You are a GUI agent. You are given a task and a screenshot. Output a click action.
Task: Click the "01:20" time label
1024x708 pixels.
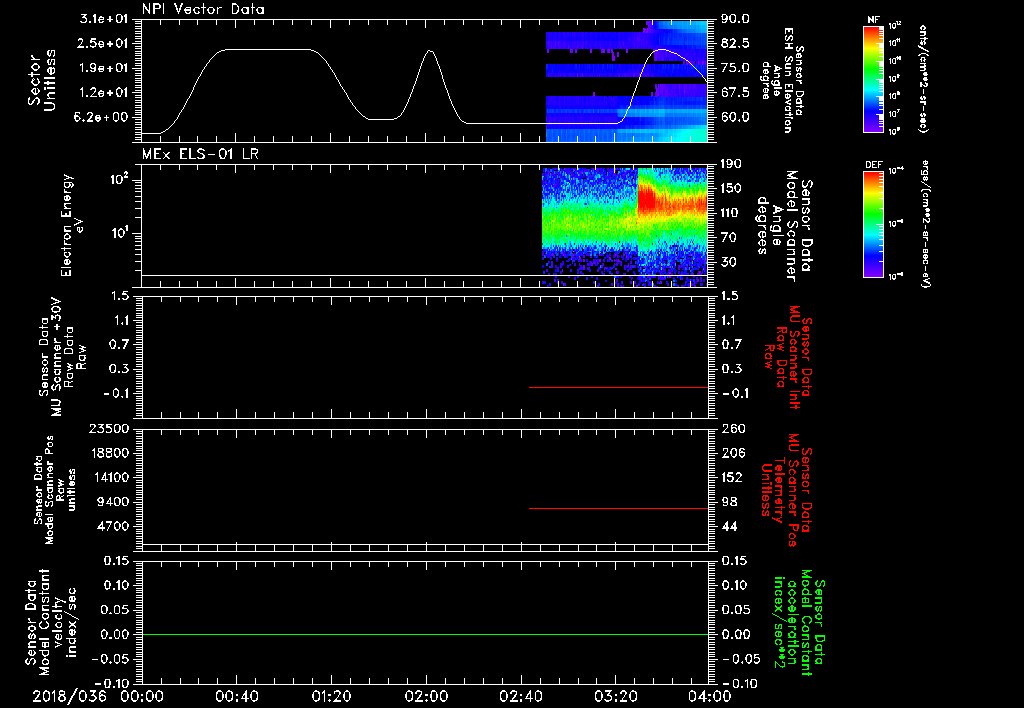331,696
